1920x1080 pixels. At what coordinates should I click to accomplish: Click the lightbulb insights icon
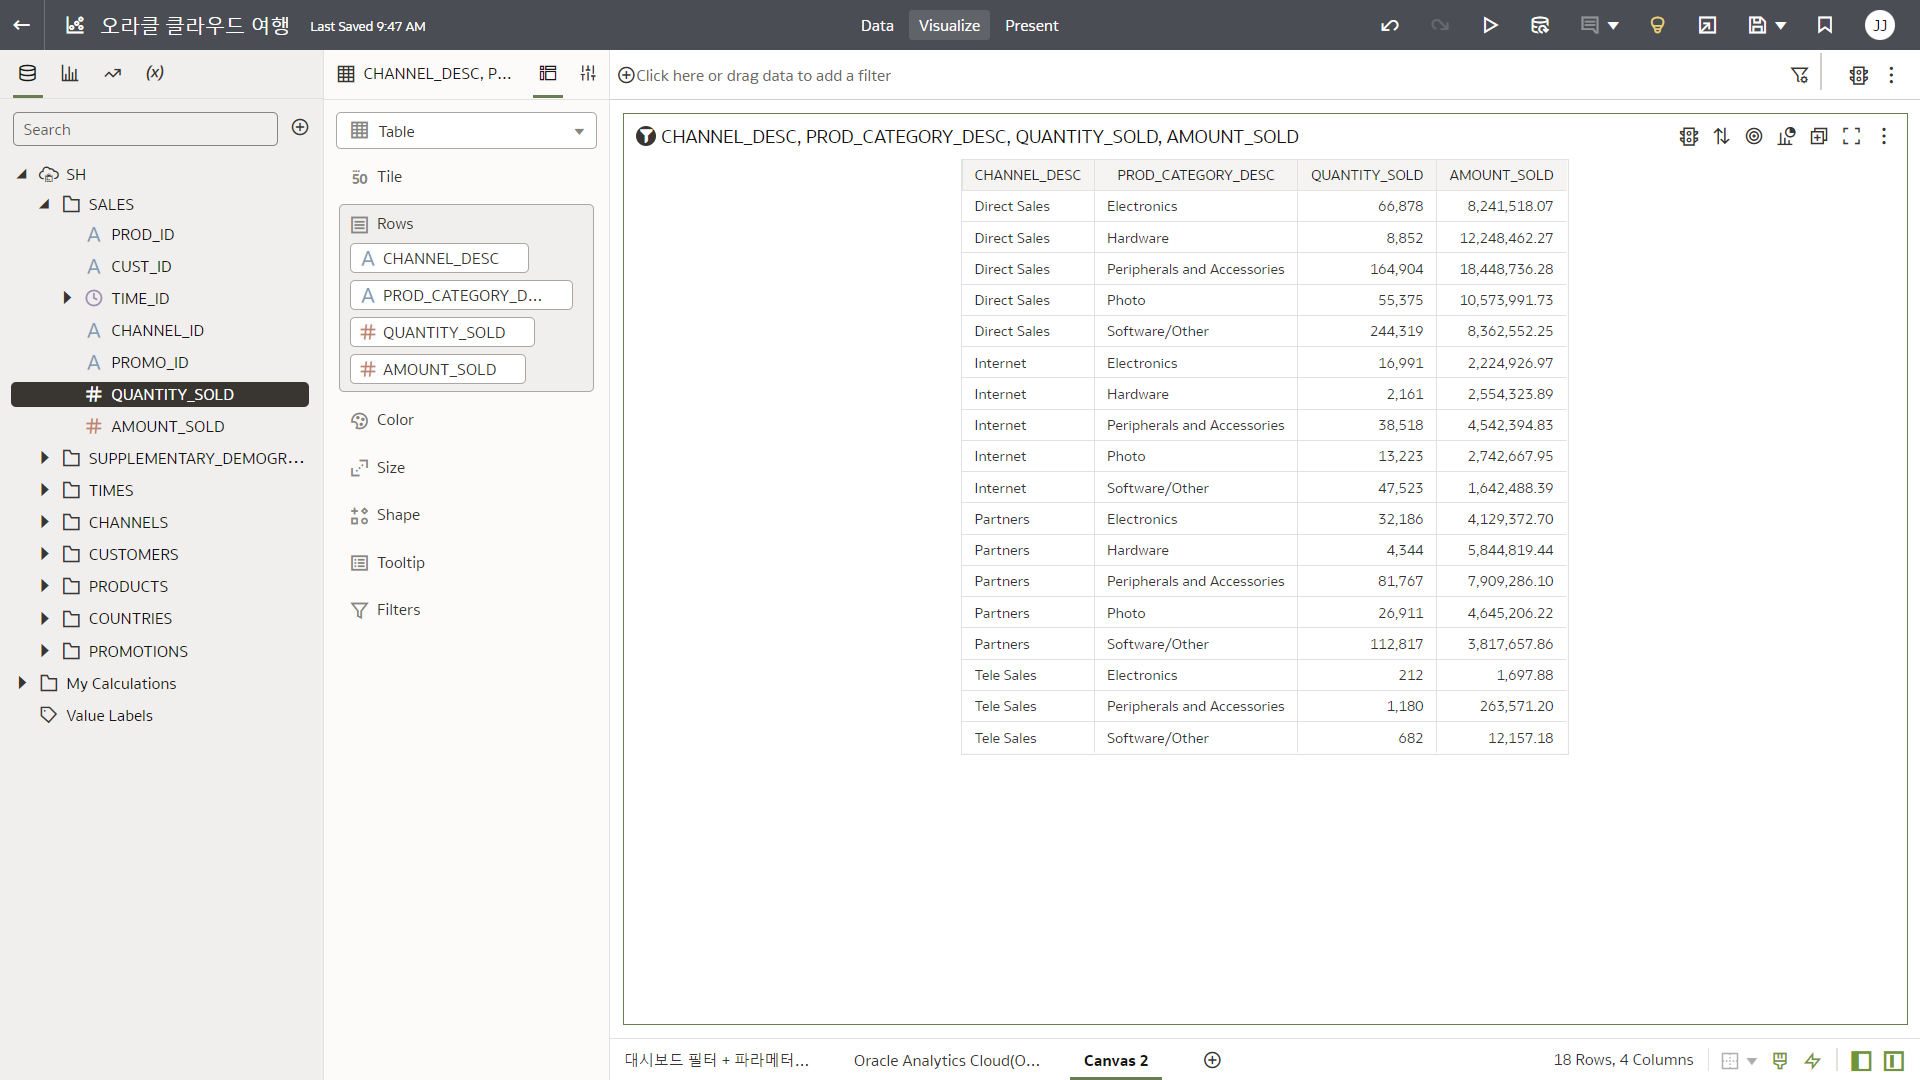tap(1657, 25)
